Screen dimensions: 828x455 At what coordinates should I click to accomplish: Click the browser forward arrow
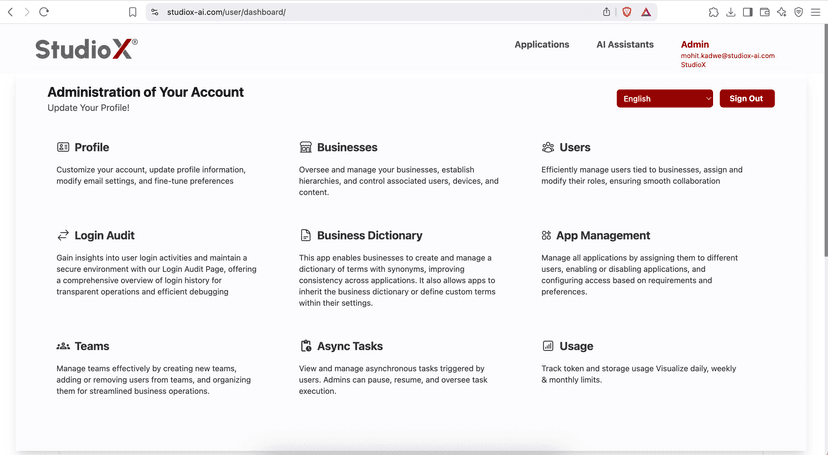click(x=26, y=12)
